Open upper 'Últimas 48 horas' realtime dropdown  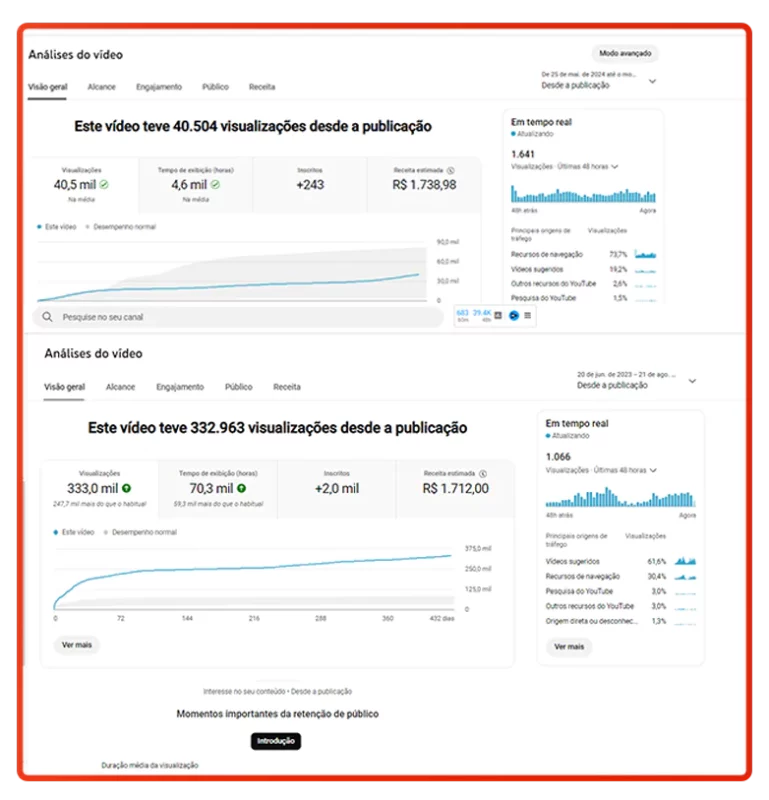(615, 167)
